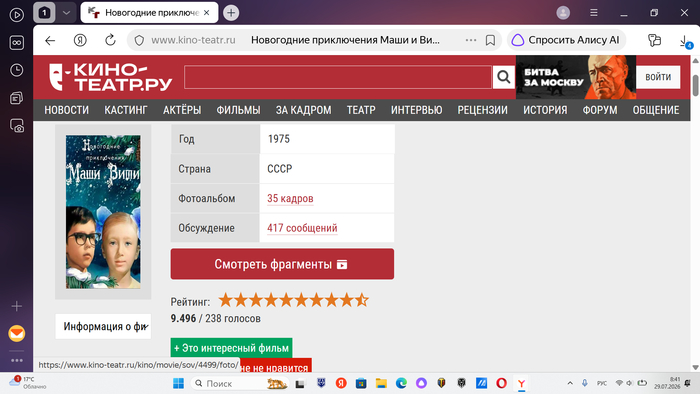Click the tab counter showing 1
Image resolution: width=700 pixels, height=394 pixels.
tap(44, 12)
